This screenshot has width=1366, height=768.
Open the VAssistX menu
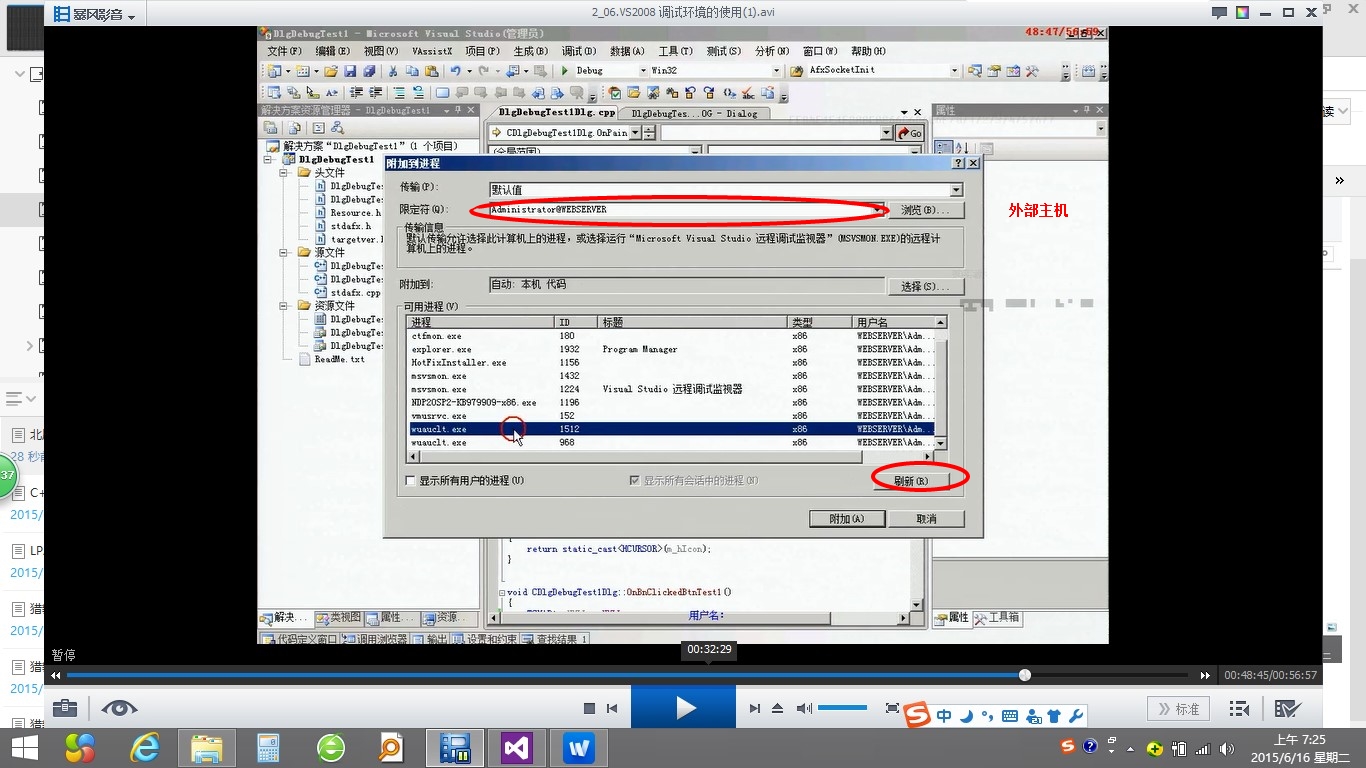[x=432, y=51]
